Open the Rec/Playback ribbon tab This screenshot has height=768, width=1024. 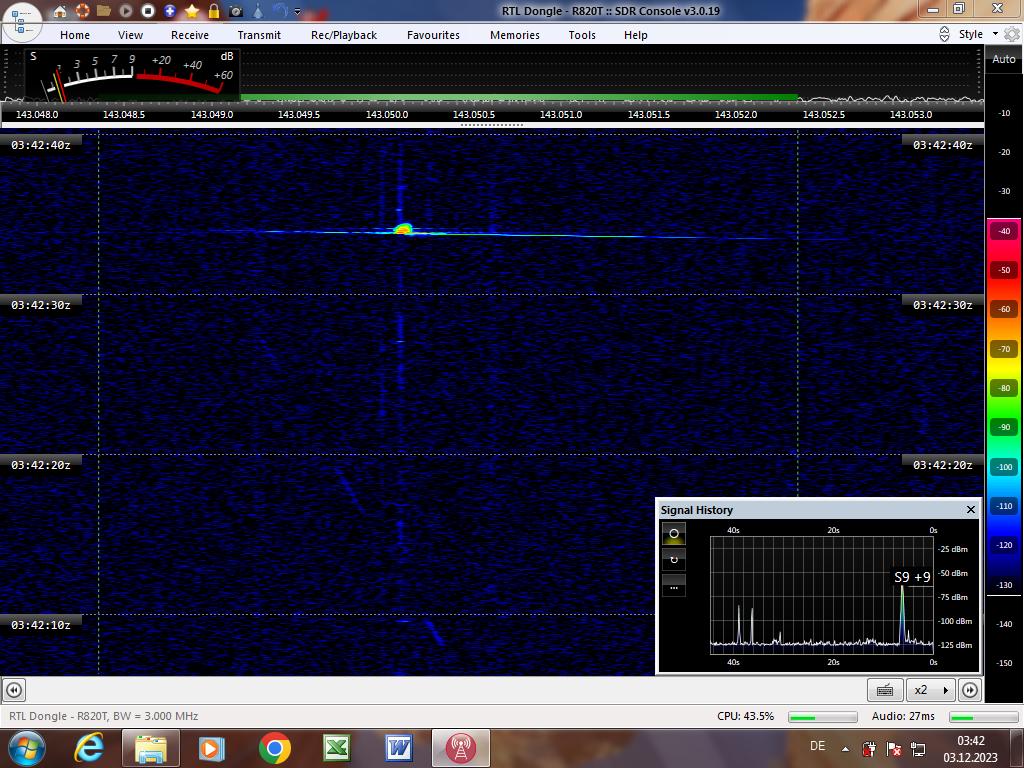[x=344, y=35]
